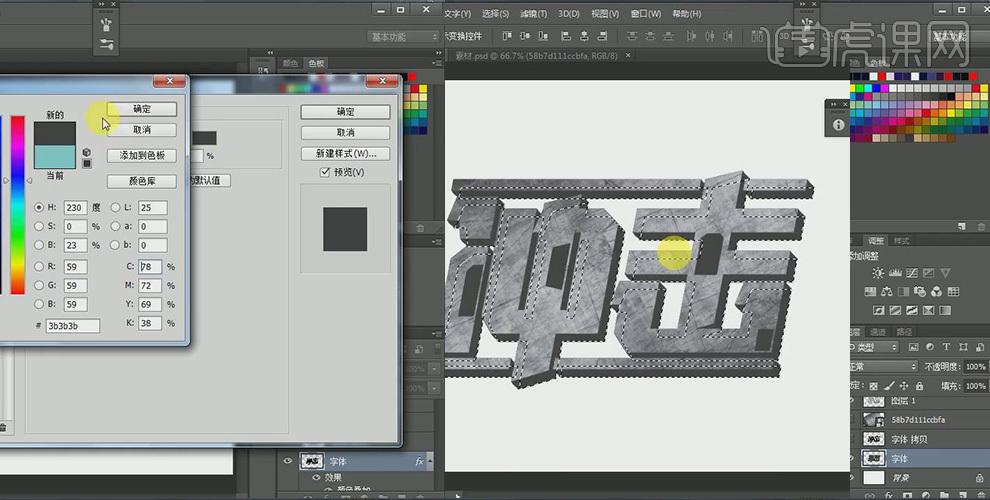
Task: Open the layer blend mode dropdown
Action: click(884, 367)
